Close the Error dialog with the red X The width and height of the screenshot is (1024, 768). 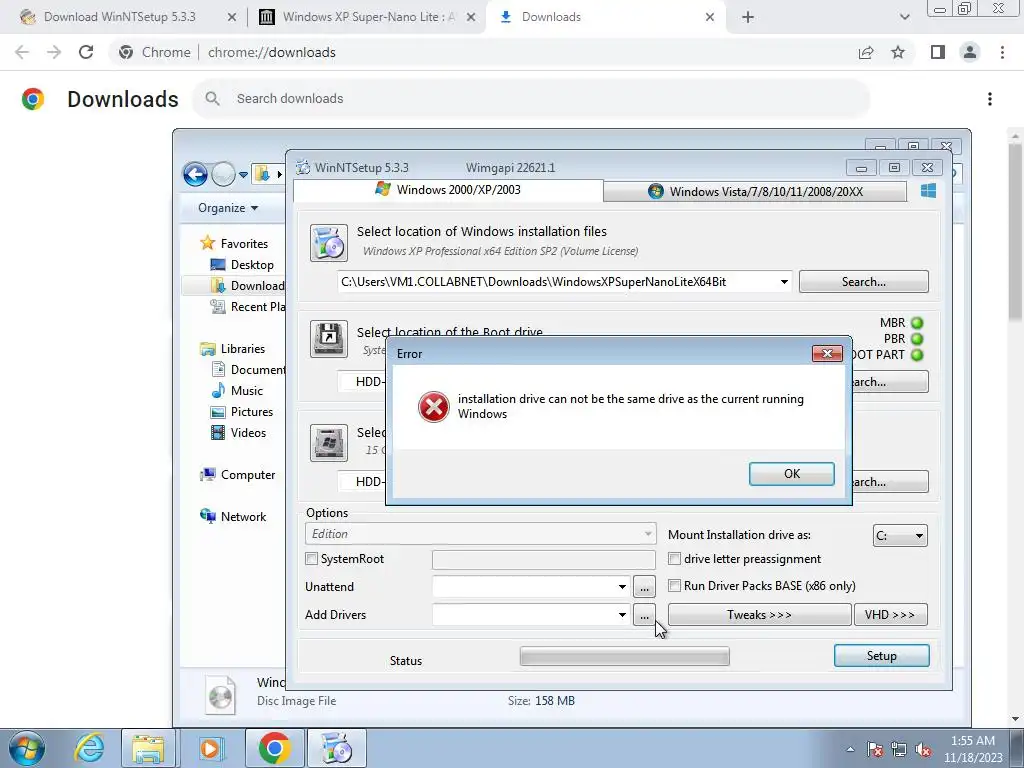(x=827, y=353)
